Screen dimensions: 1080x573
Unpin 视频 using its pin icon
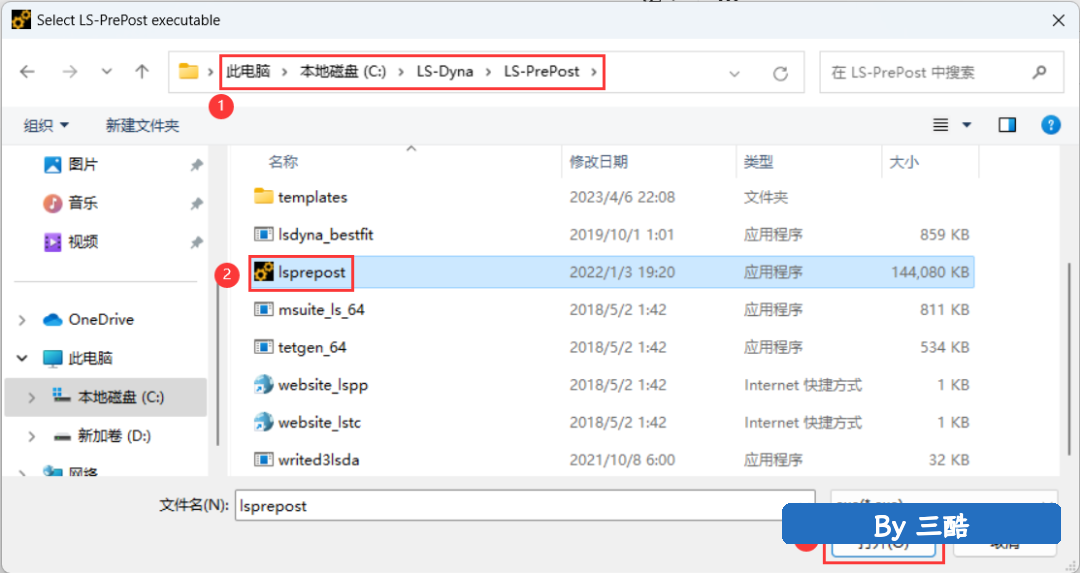[x=197, y=242]
